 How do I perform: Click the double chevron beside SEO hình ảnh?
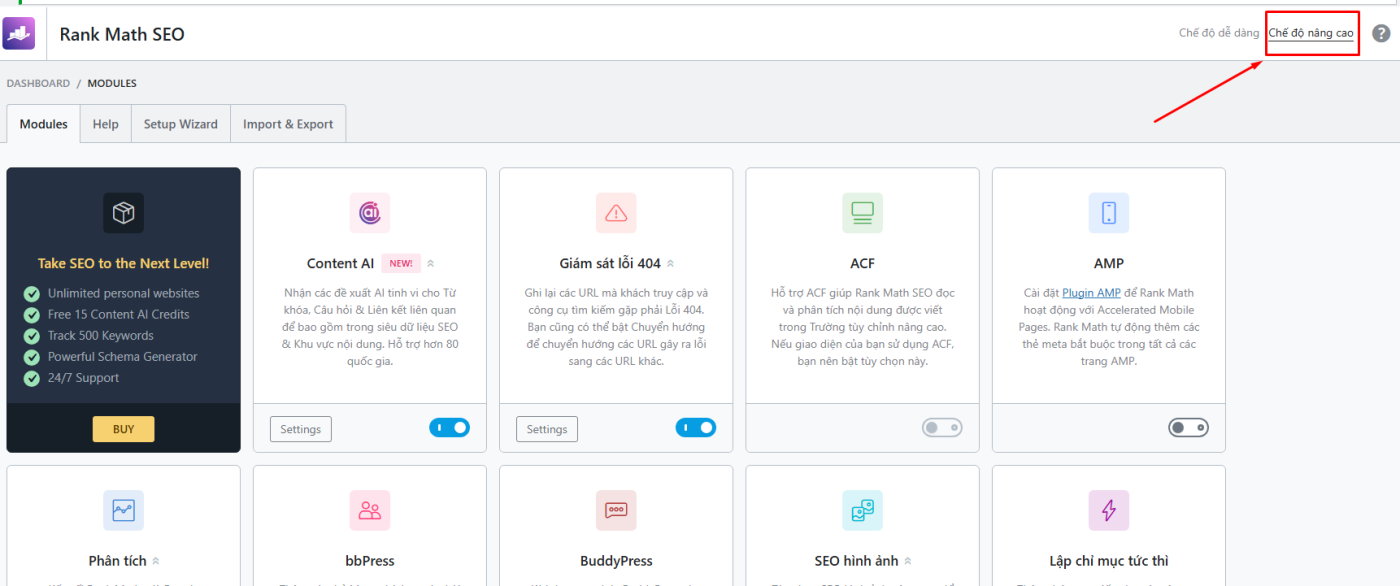(x=908, y=561)
